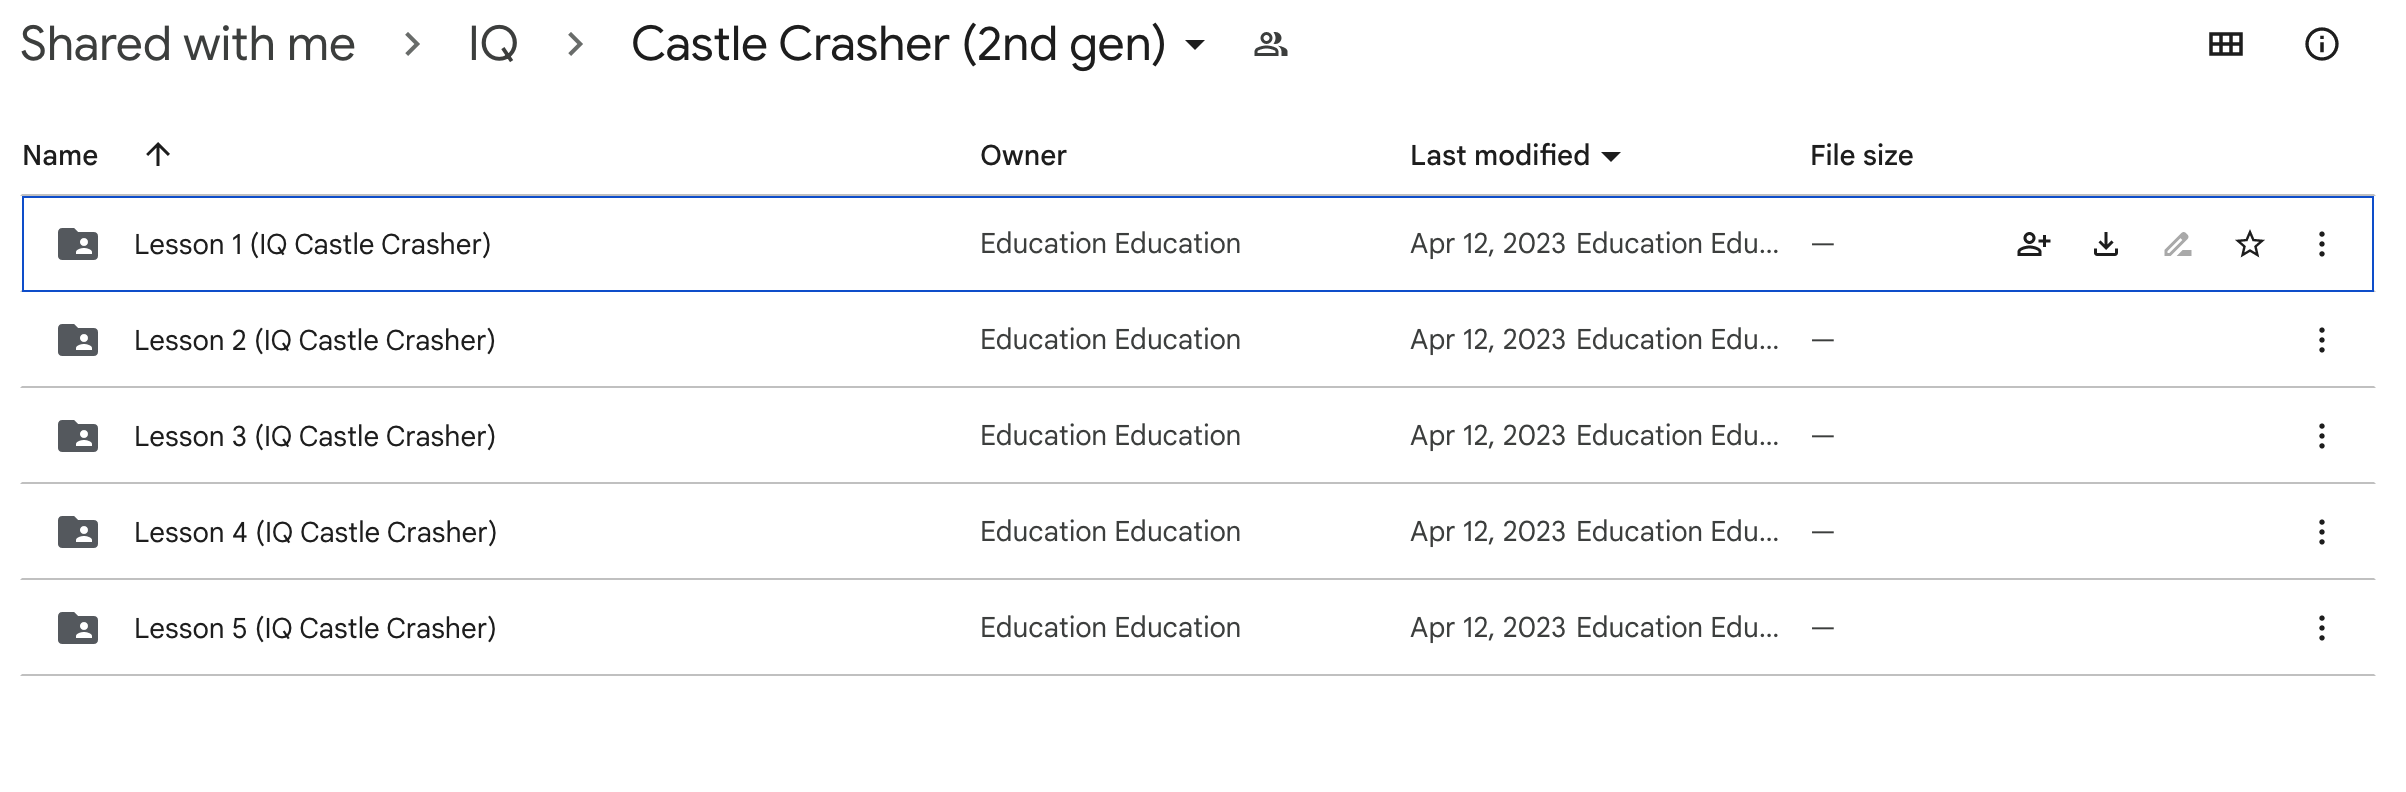Open the Castle Crasher folder dropdown arrow
This screenshot has width=2406, height=792.
1194,47
